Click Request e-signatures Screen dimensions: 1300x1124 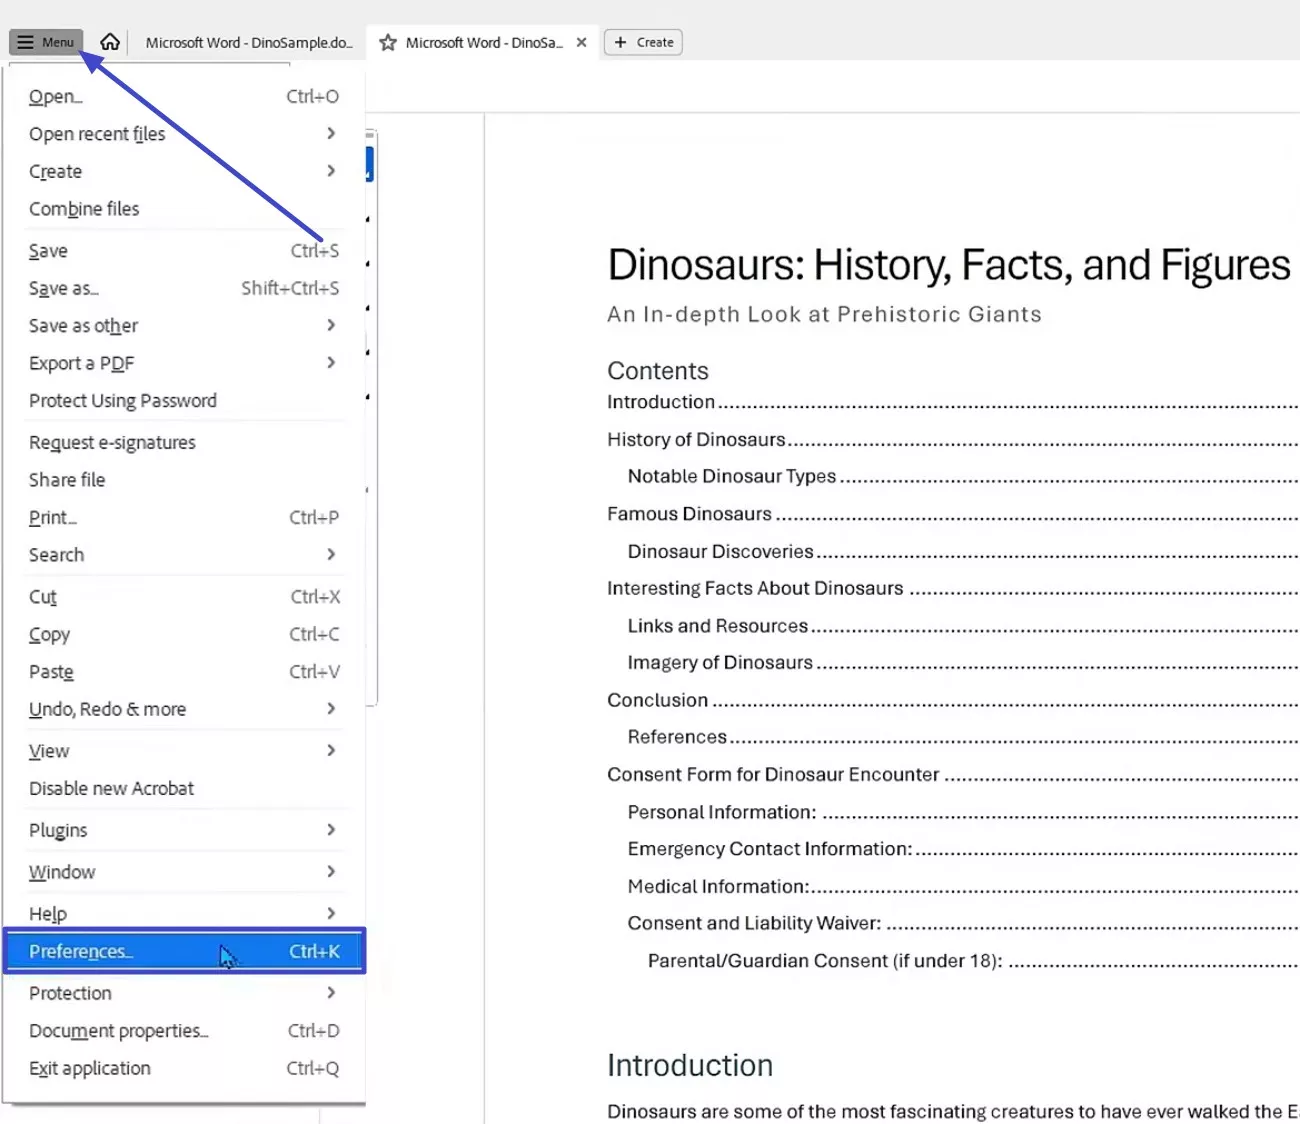111,441
